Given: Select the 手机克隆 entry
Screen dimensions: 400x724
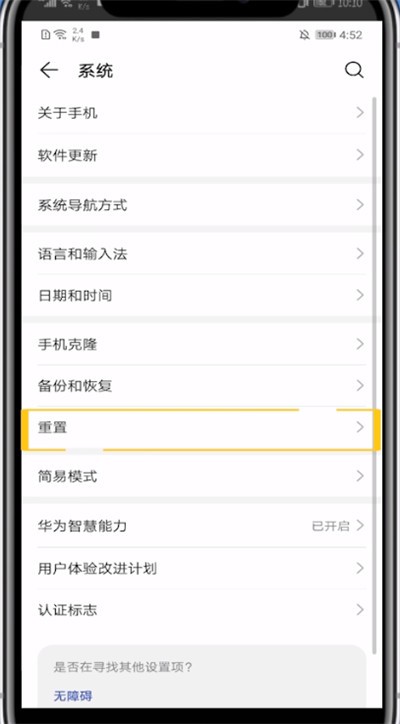Looking at the screenshot, I should (201, 344).
